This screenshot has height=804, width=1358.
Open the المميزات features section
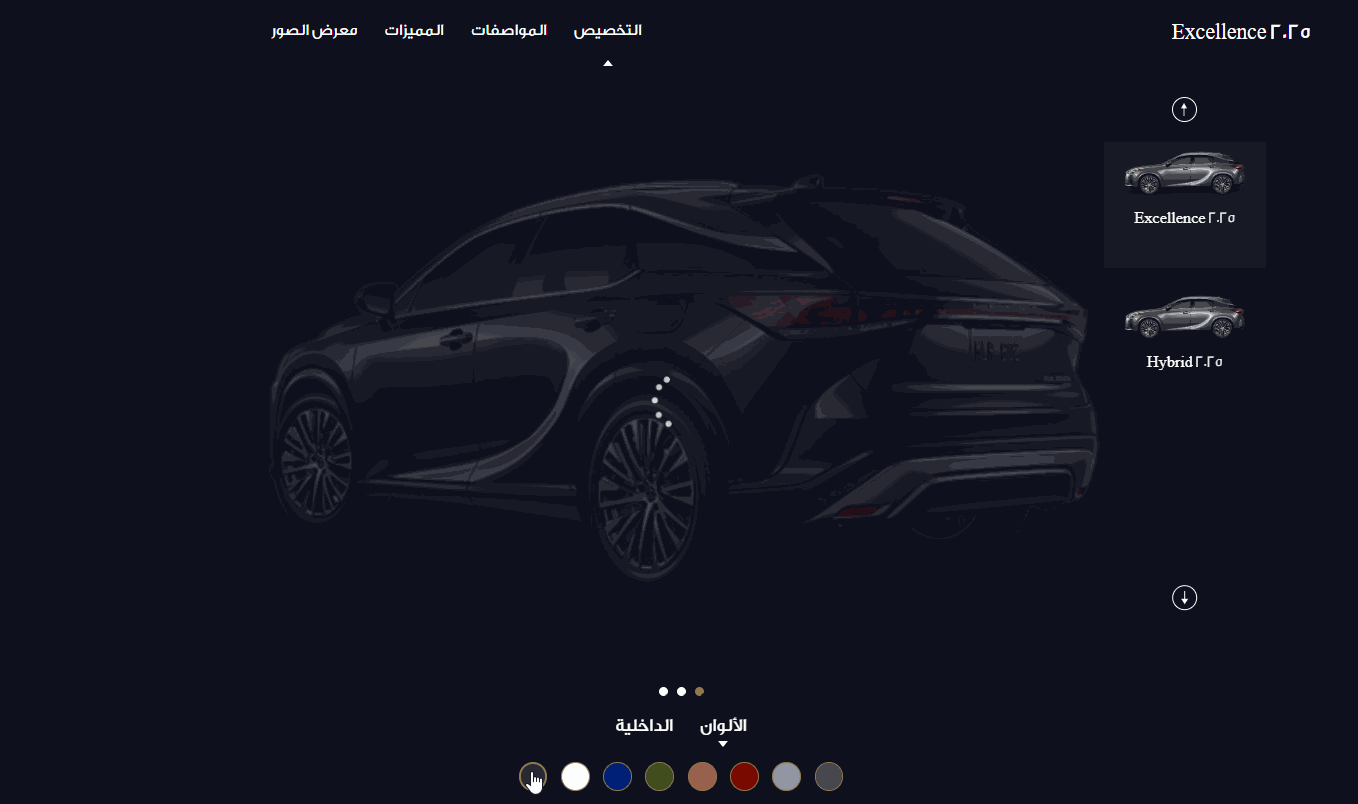click(x=414, y=30)
